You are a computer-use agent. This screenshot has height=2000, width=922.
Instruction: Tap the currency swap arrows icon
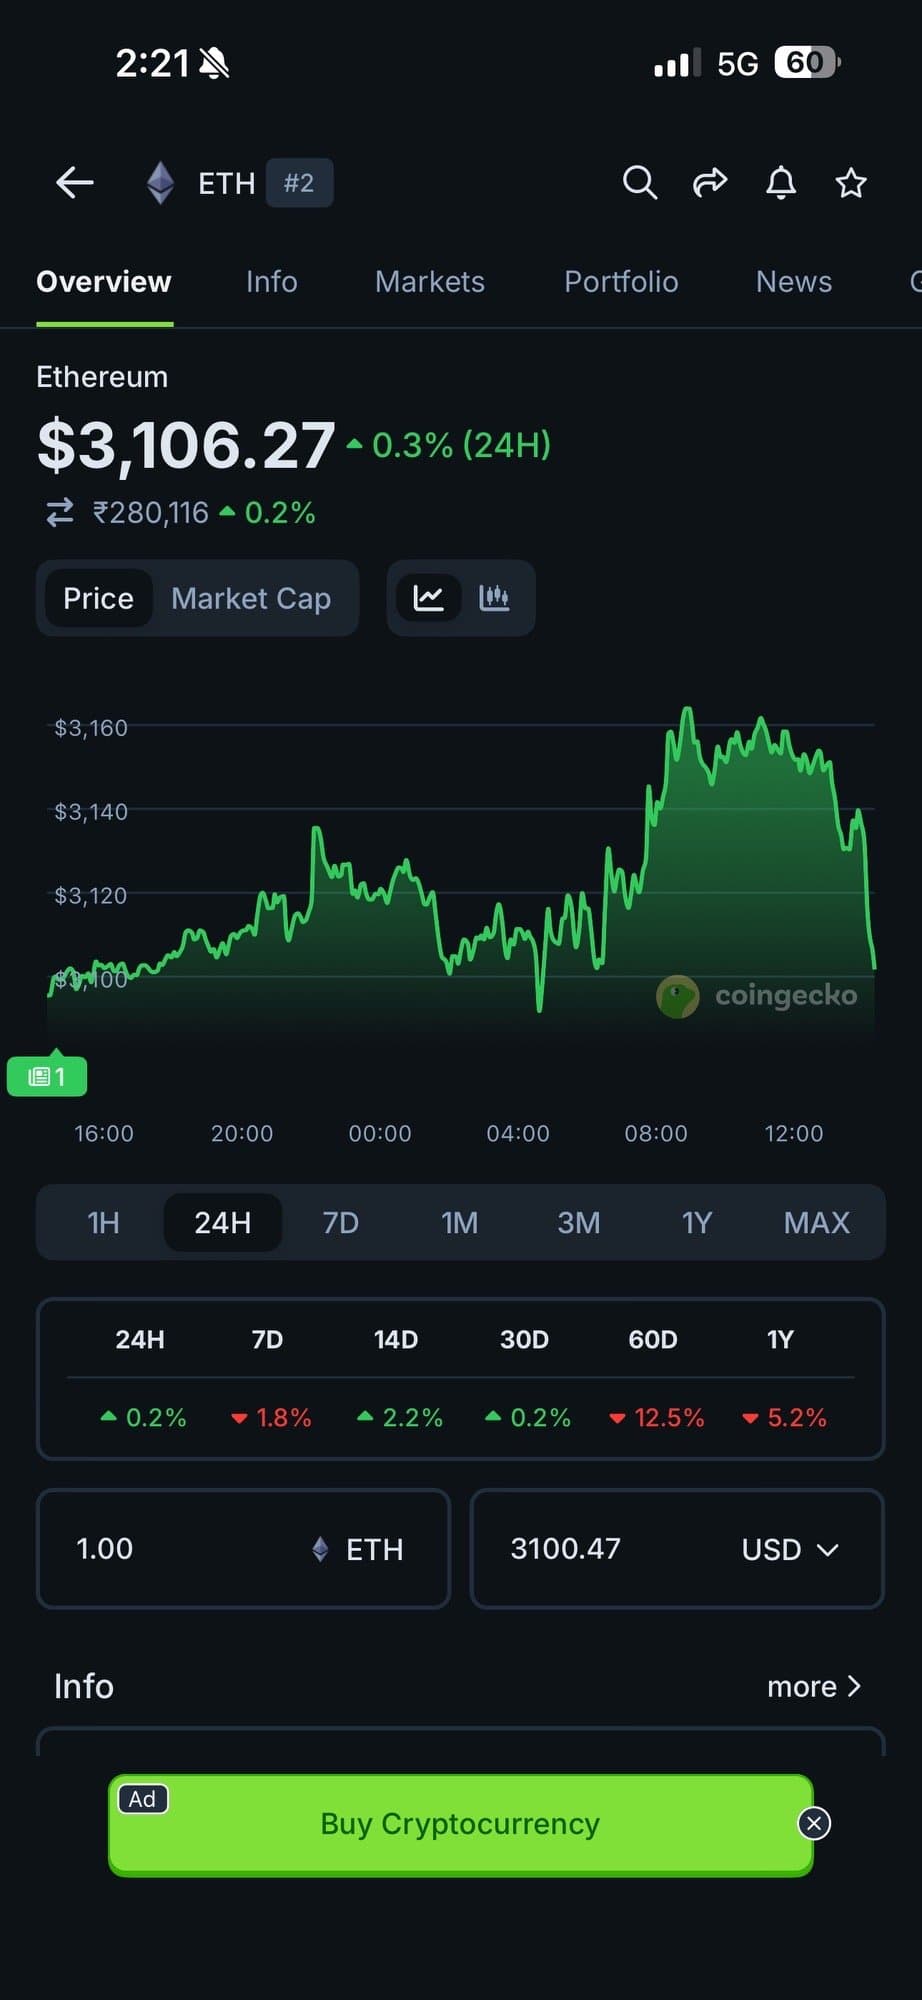[60, 513]
